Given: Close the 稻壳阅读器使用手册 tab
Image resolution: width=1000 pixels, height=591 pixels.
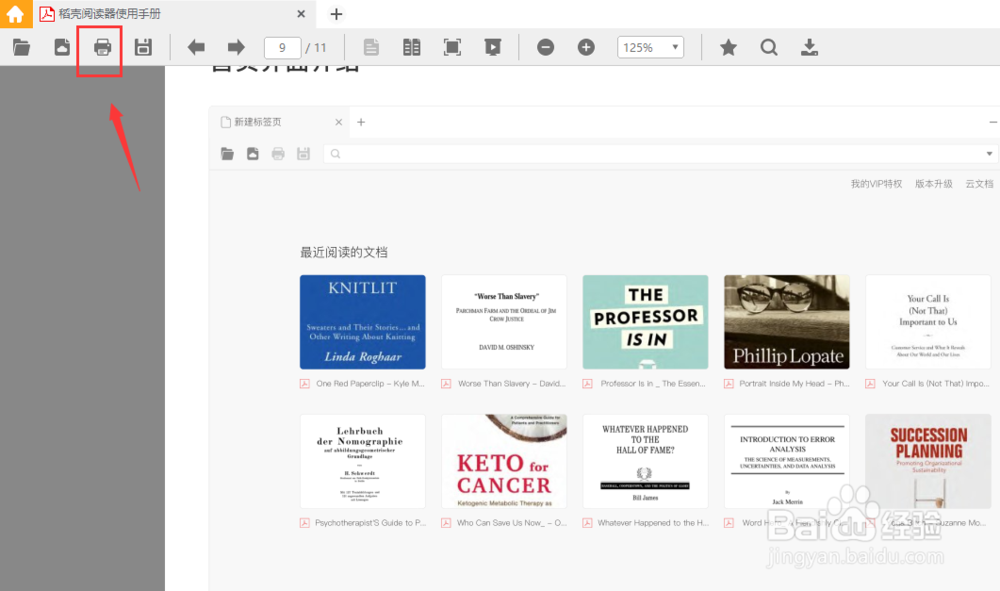Looking at the screenshot, I should [x=301, y=14].
